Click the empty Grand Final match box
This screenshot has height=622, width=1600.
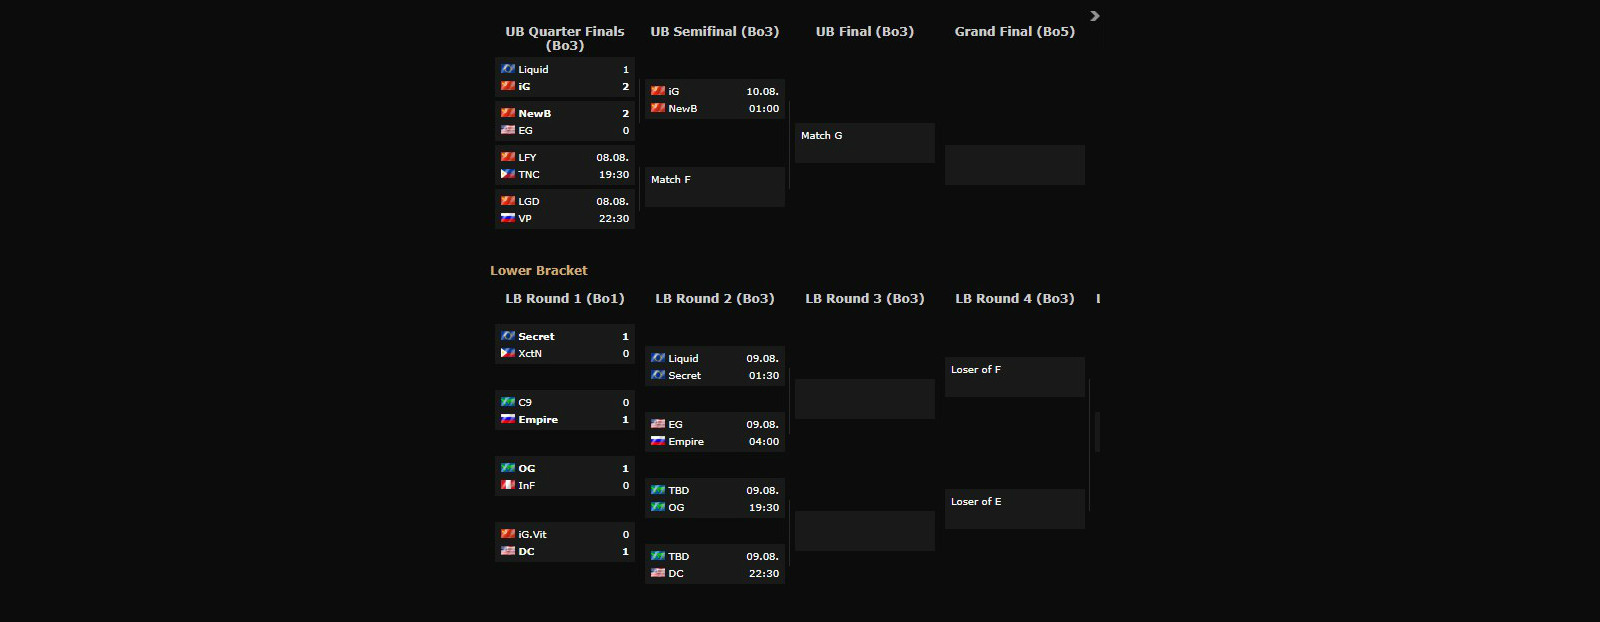[1015, 165]
